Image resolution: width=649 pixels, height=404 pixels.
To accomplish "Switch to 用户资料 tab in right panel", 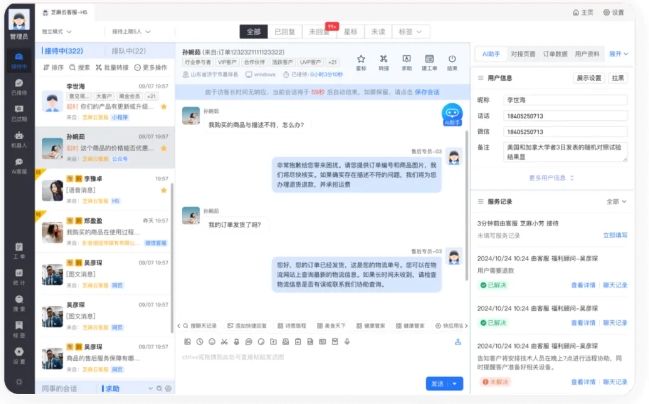I will 587,54.
